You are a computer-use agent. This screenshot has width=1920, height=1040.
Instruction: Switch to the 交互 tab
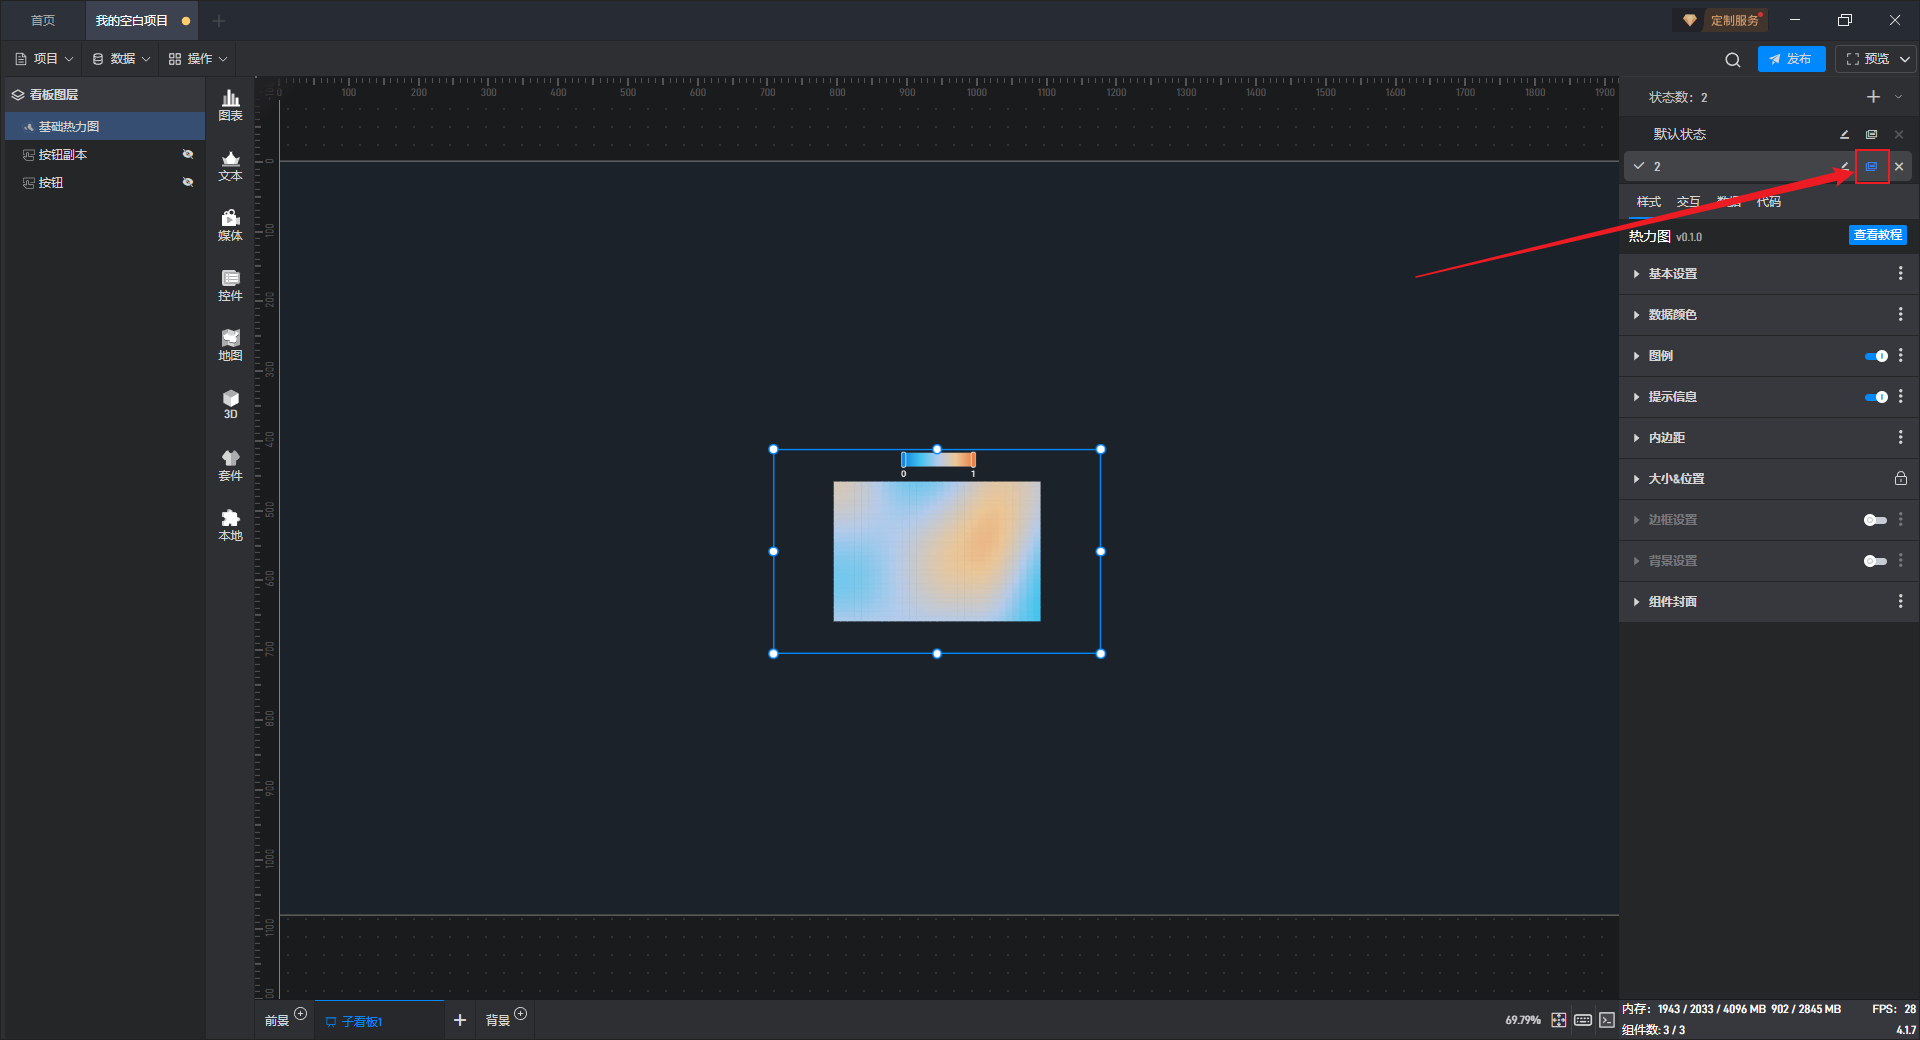[x=1688, y=202]
